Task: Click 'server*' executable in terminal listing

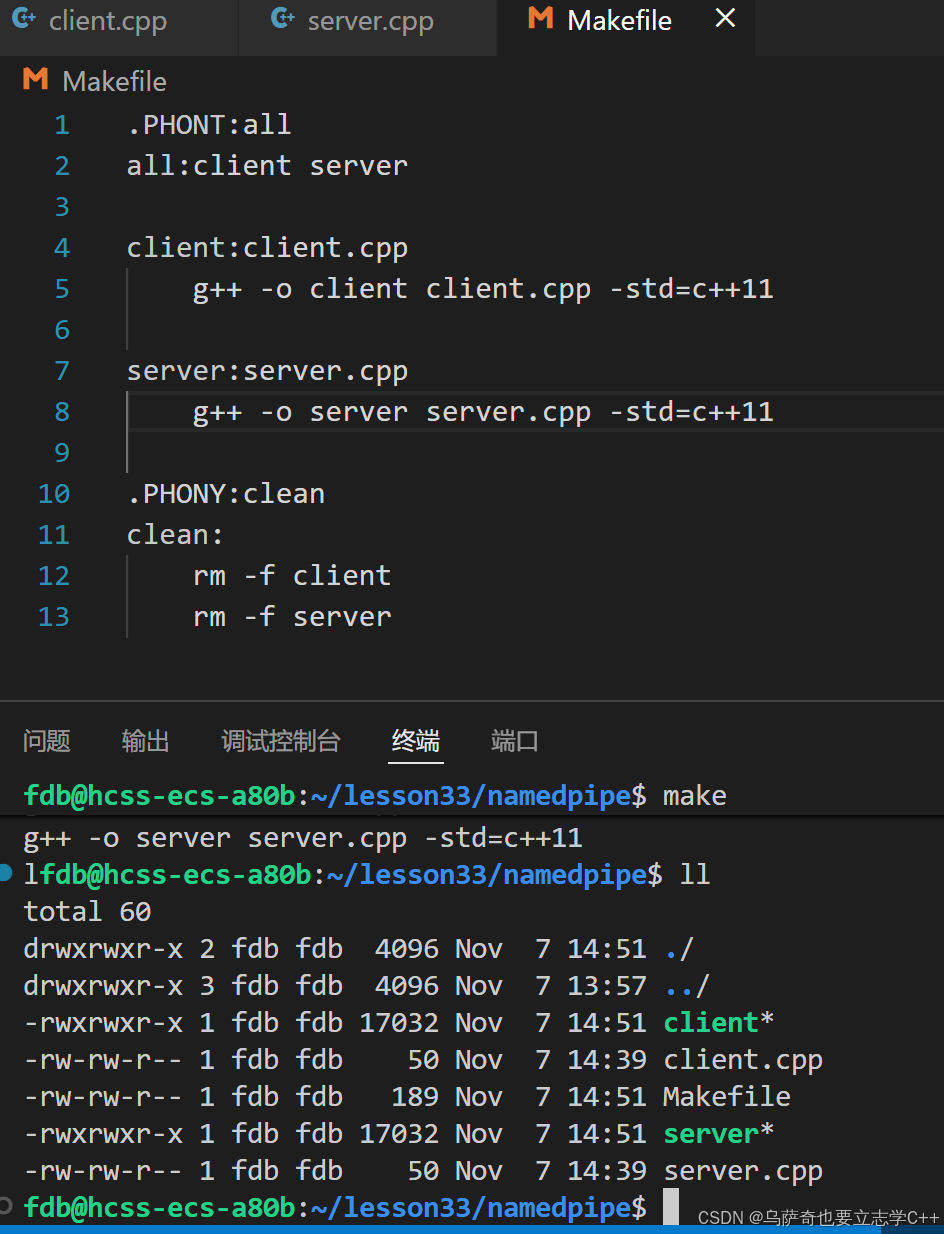Action: [x=719, y=1134]
